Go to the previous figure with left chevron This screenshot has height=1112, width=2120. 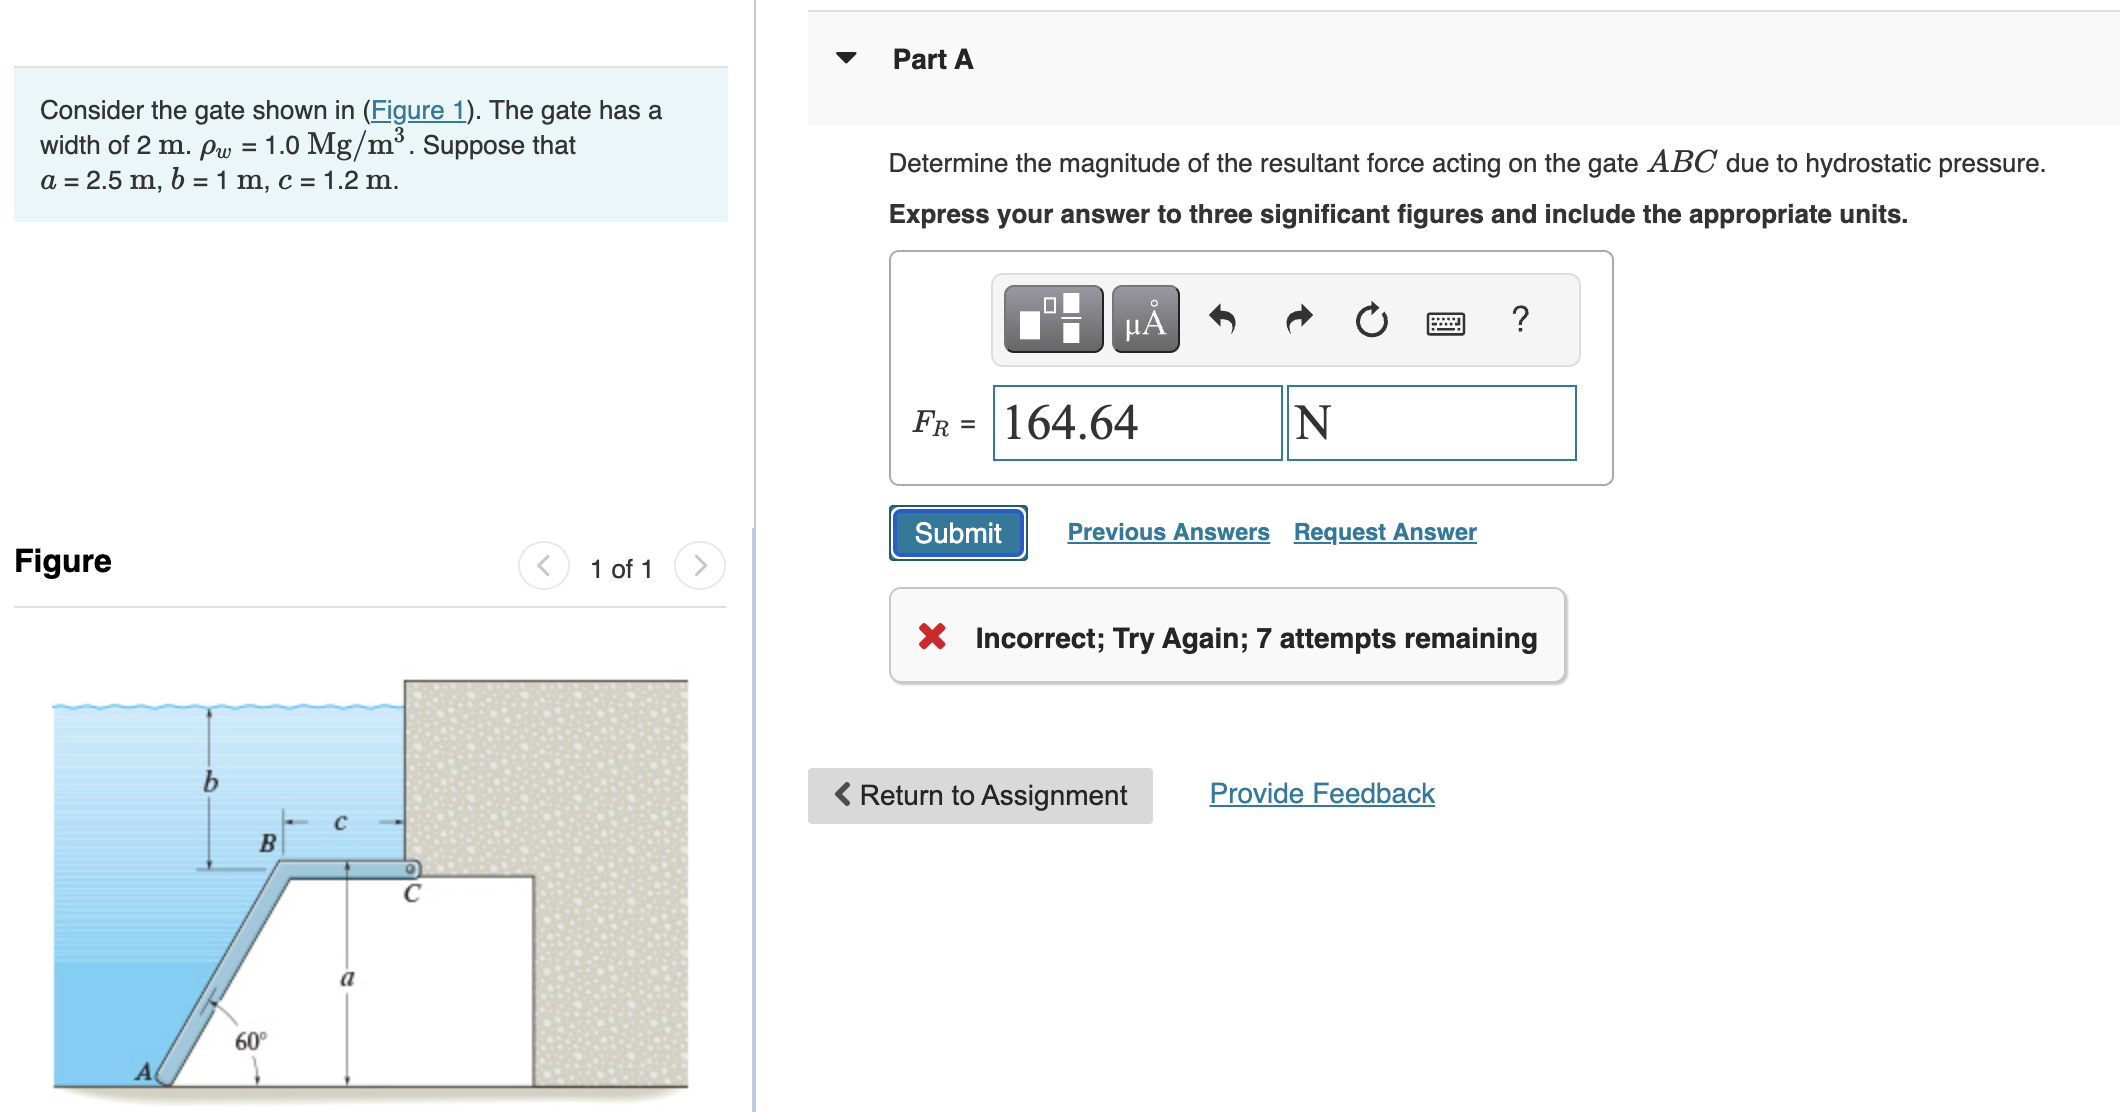point(543,565)
